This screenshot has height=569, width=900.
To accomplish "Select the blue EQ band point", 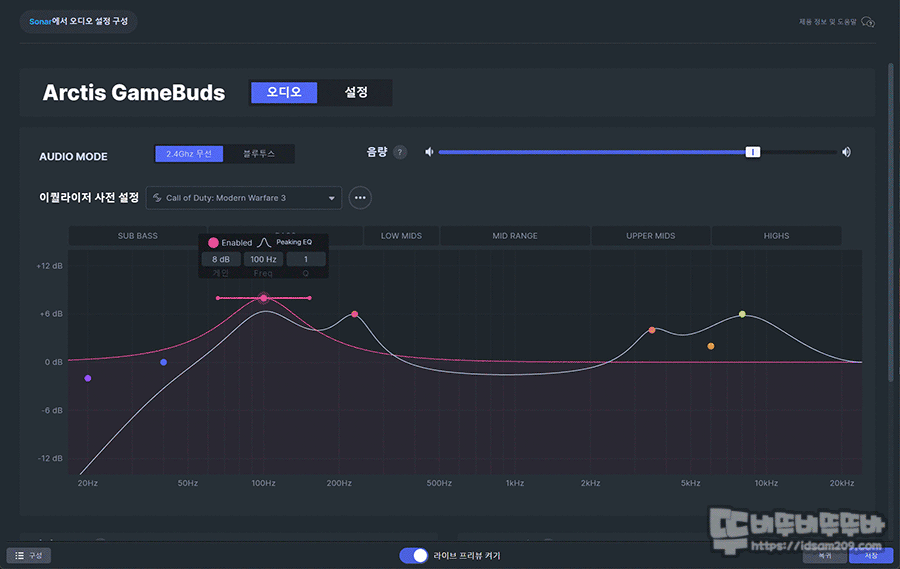I will pyautogui.click(x=164, y=362).
